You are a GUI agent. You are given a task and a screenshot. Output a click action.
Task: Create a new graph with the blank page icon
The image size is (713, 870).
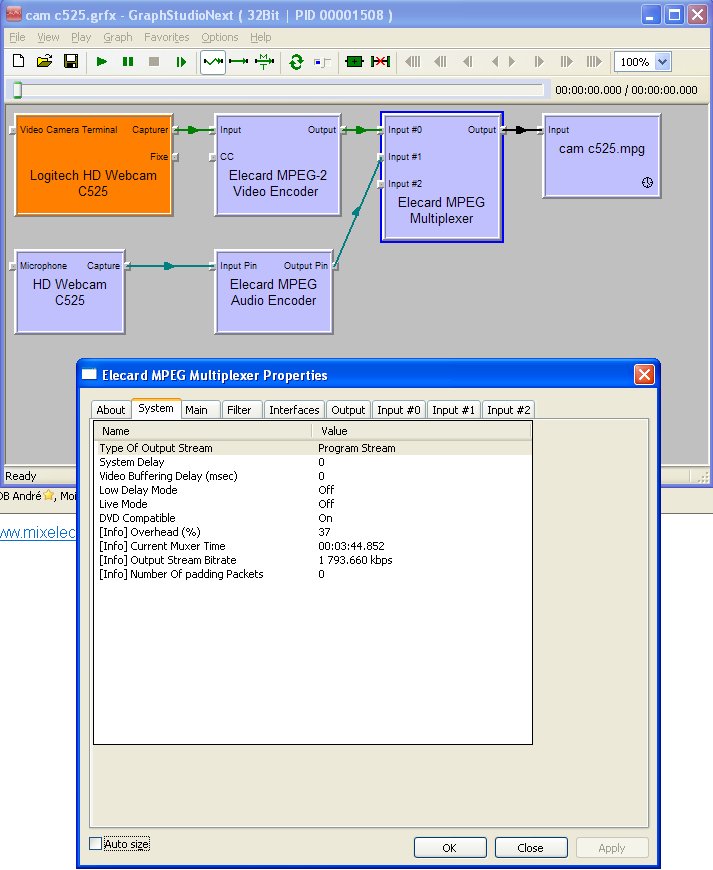[x=18, y=61]
